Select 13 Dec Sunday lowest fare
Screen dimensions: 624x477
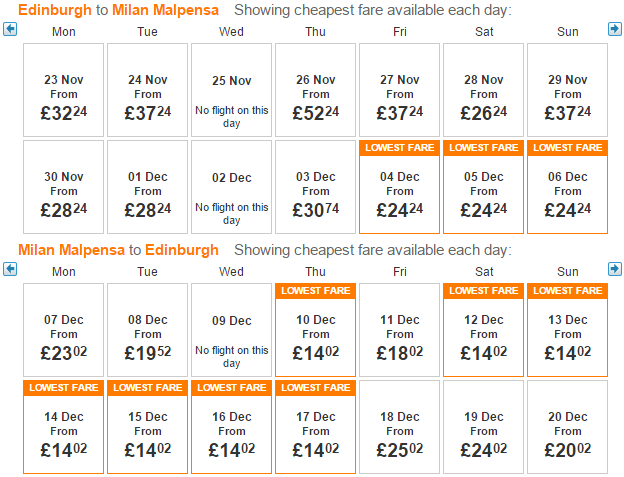(567, 330)
